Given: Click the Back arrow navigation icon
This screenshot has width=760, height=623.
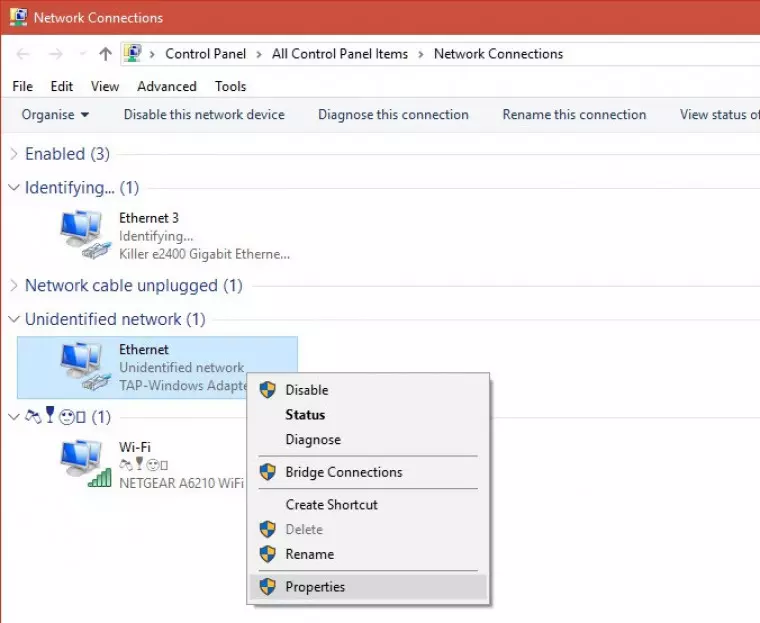Looking at the screenshot, I should tap(24, 54).
